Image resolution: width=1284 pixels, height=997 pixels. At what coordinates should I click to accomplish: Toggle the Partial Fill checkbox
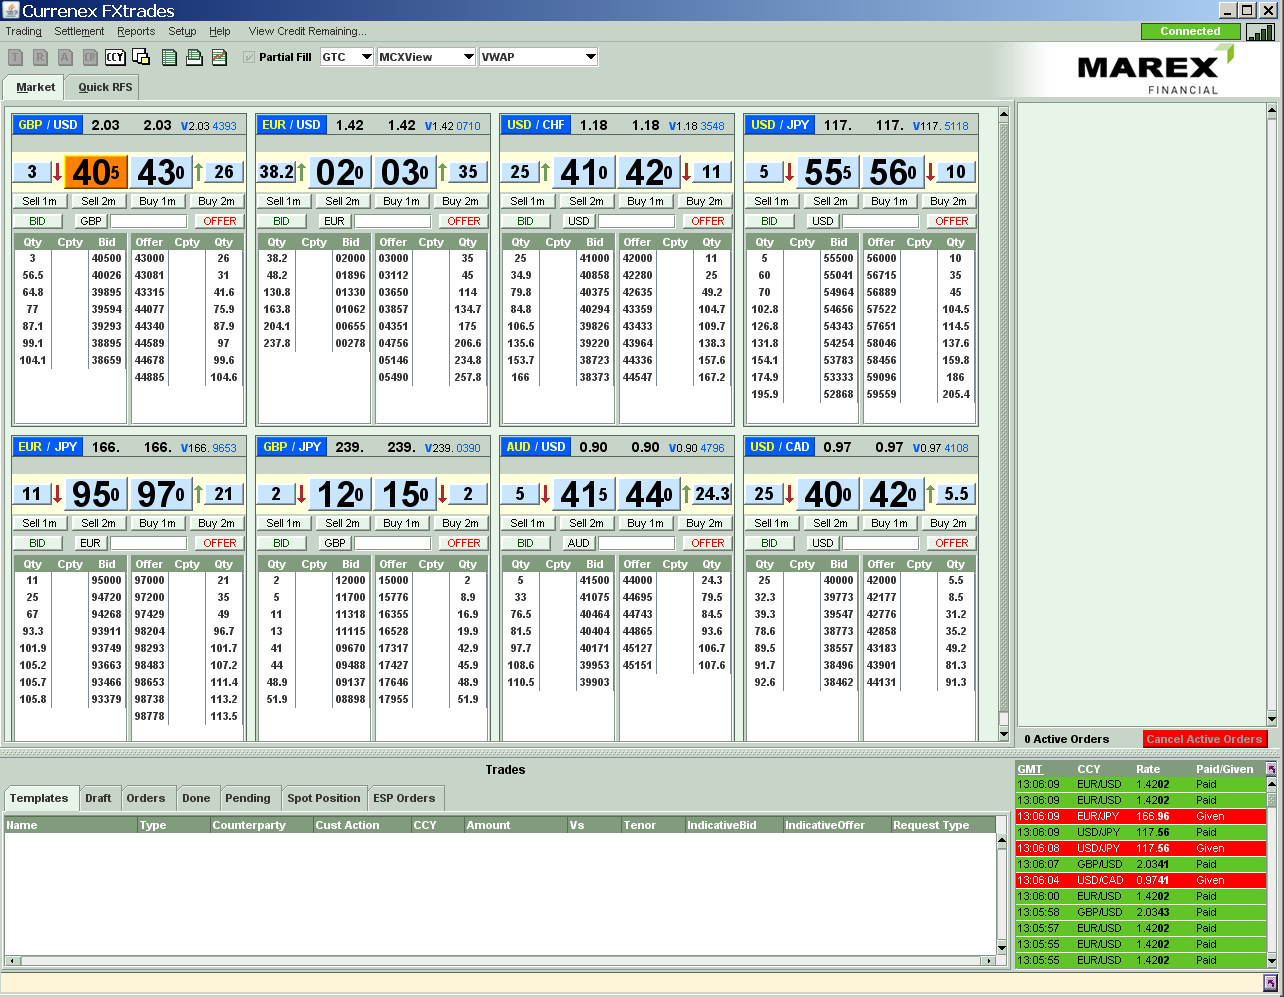coord(250,57)
